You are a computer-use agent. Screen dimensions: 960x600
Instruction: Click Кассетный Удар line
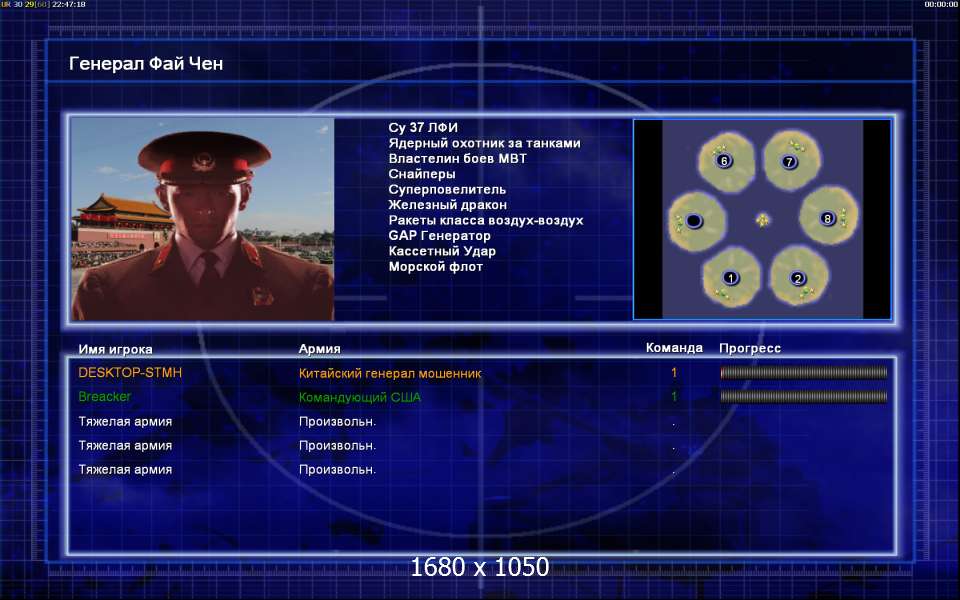pos(442,251)
